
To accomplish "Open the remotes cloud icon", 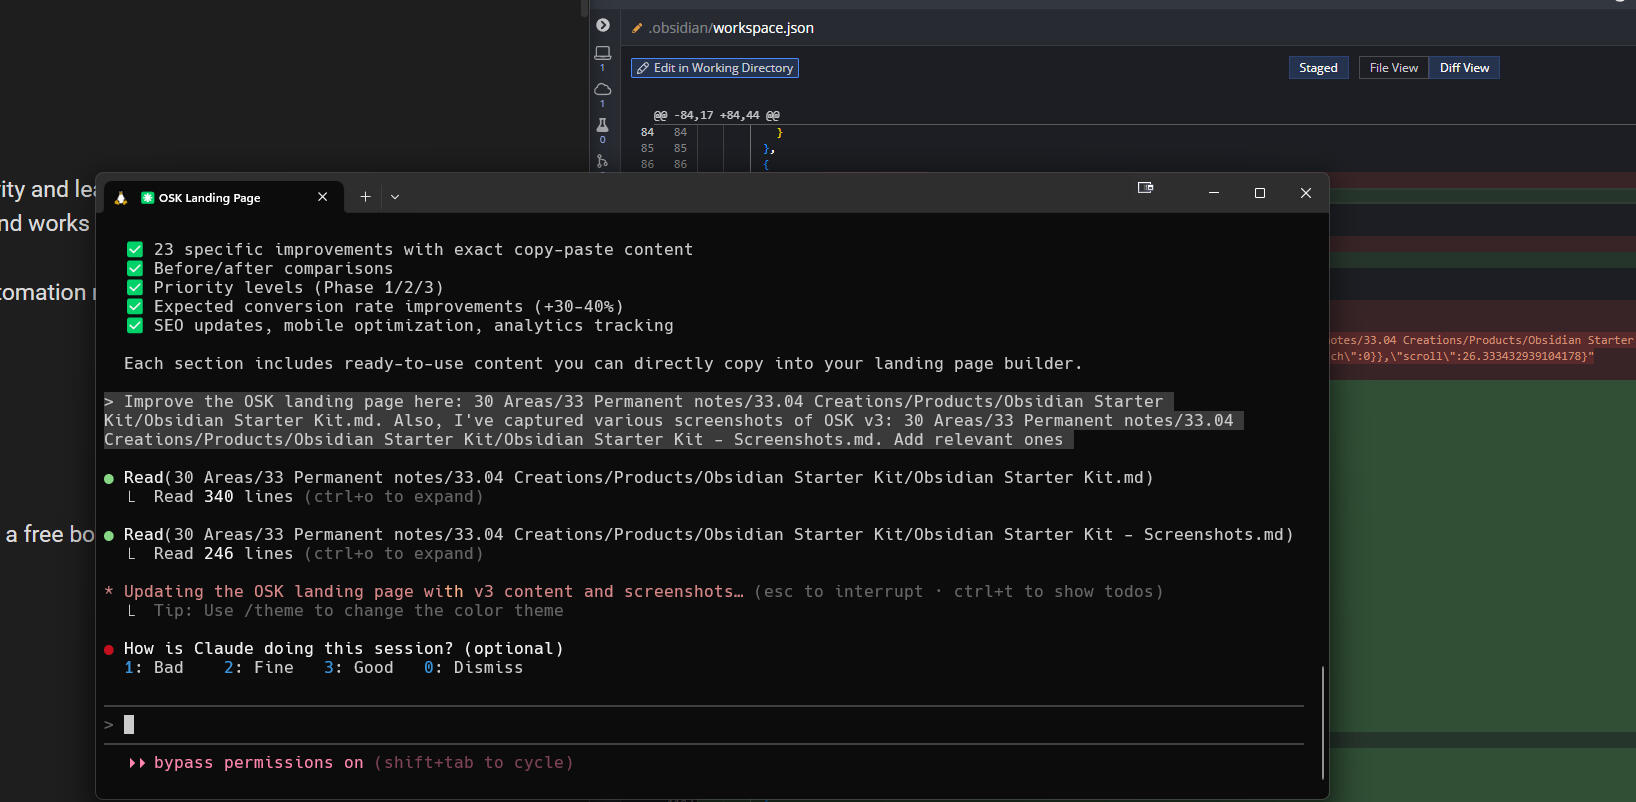I will 602,89.
